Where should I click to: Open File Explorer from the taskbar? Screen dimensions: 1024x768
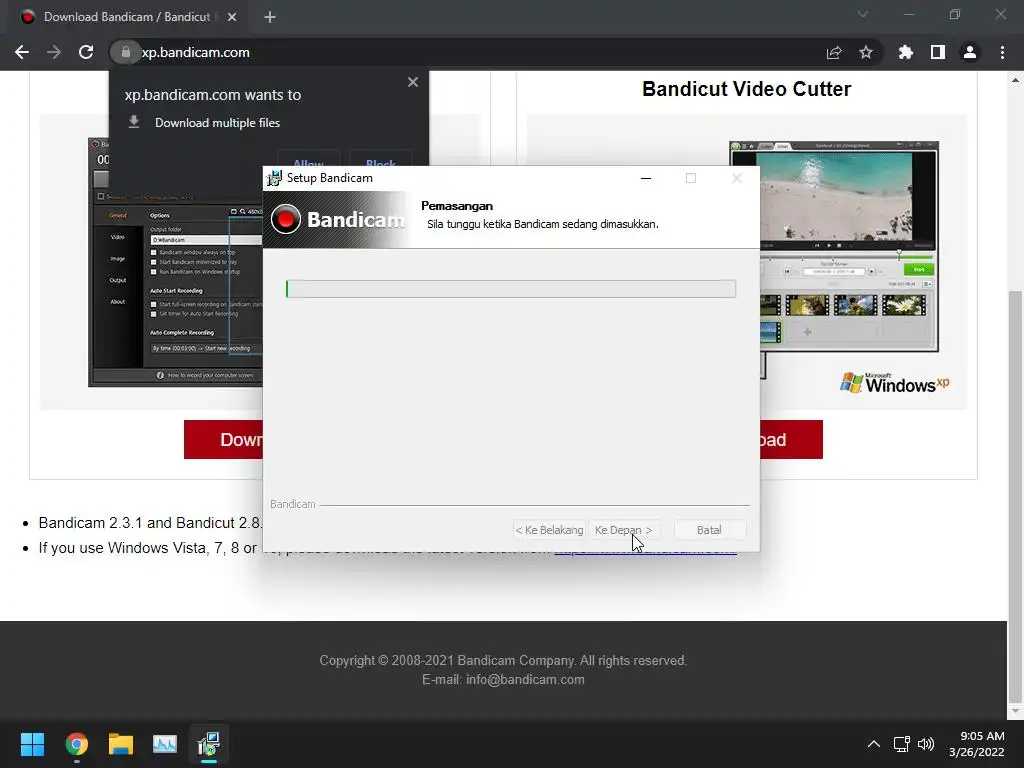coord(121,744)
